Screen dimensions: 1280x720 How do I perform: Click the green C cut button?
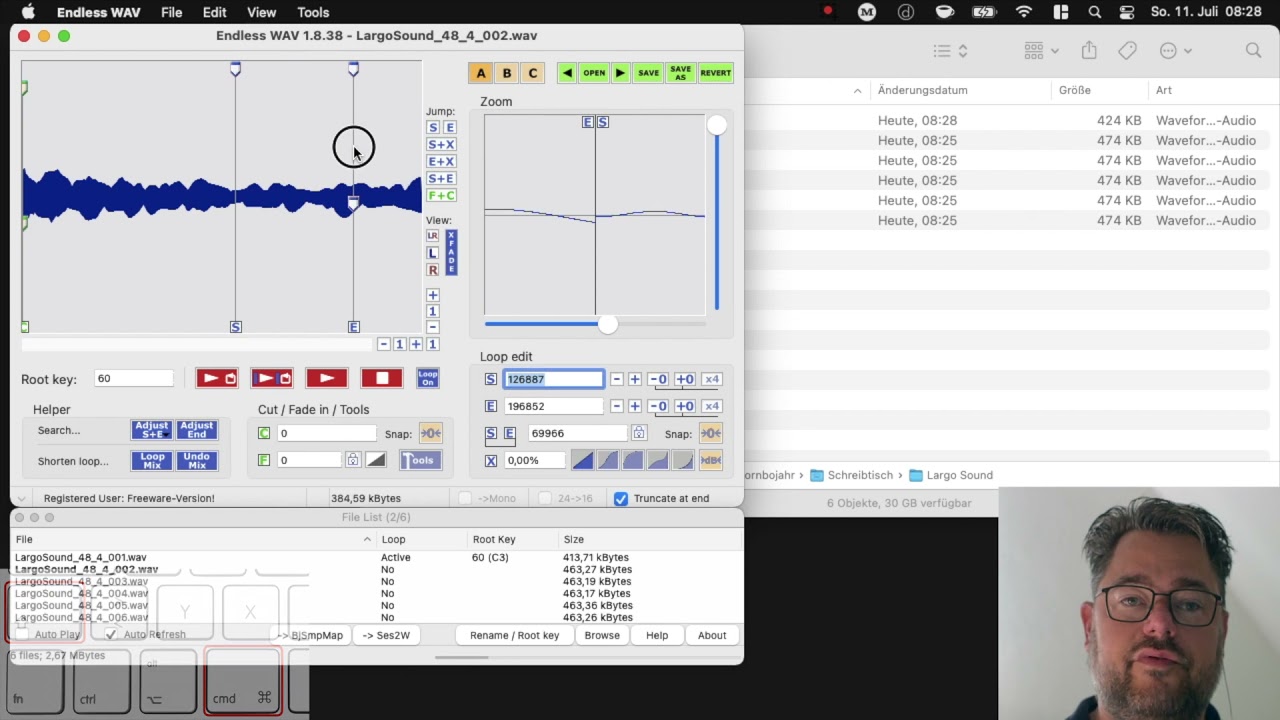pyautogui.click(x=264, y=433)
